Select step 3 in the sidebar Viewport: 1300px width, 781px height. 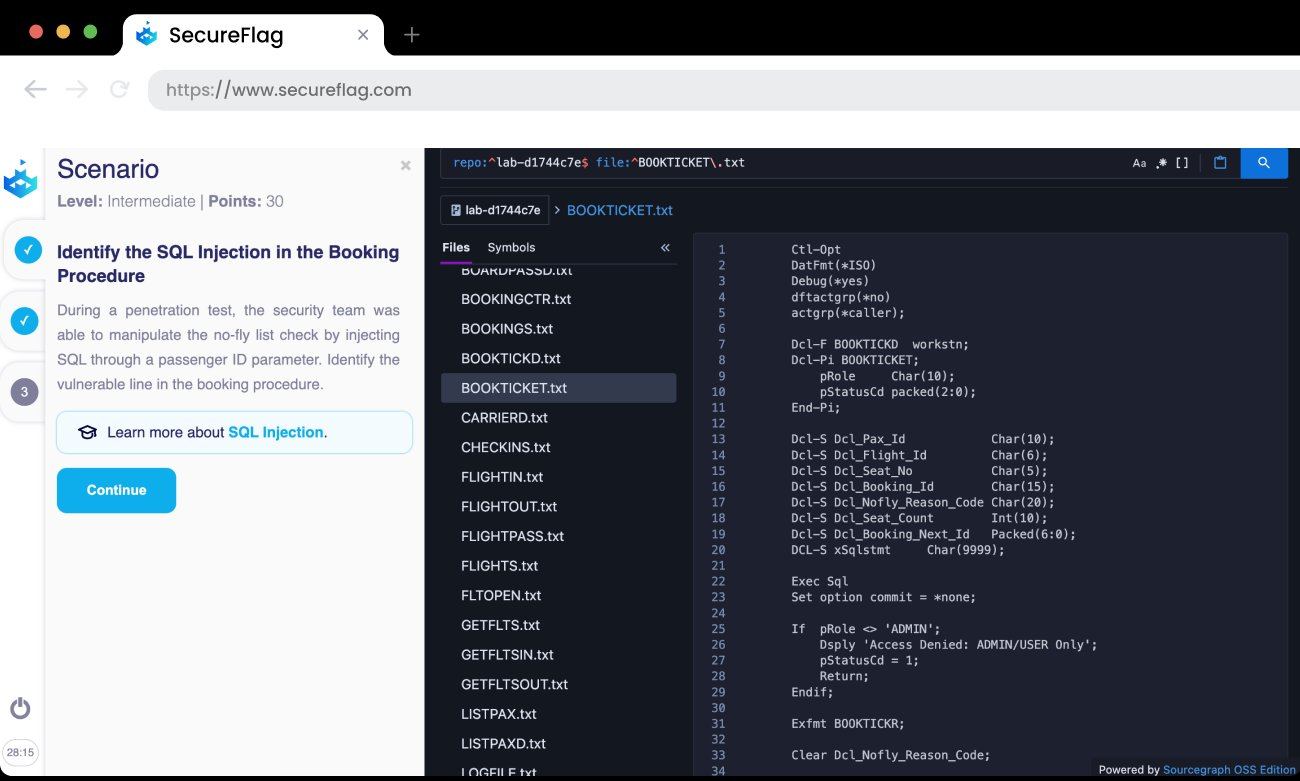click(x=24, y=392)
